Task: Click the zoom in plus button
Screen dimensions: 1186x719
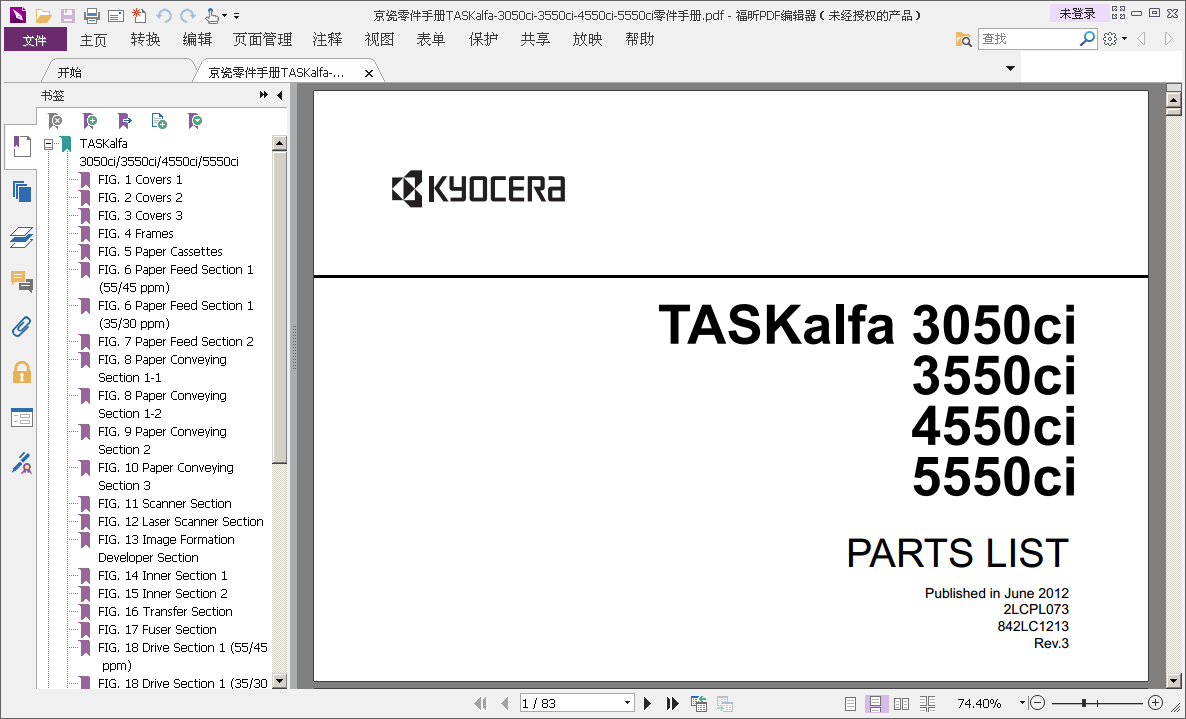Action: coord(1156,703)
